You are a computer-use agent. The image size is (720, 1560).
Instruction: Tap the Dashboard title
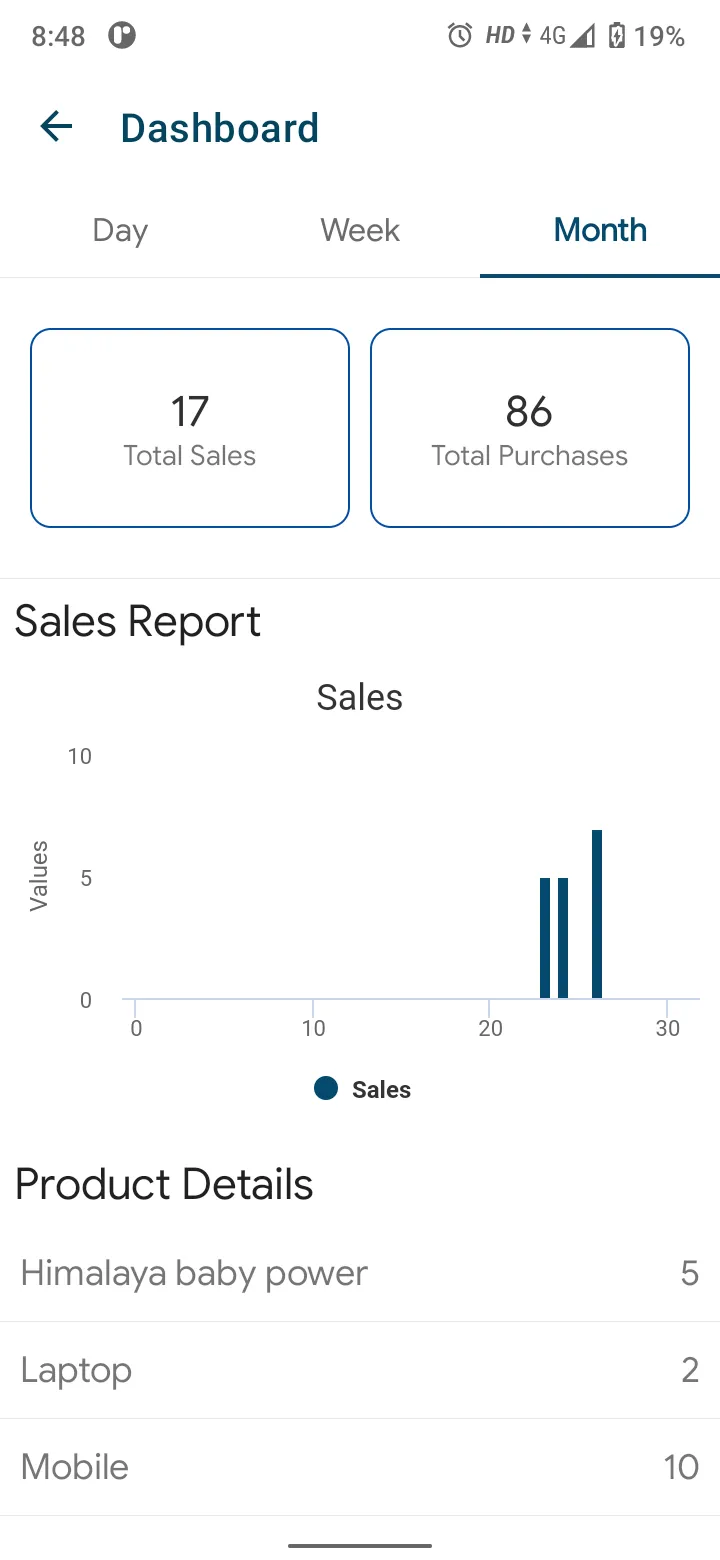(220, 128)
